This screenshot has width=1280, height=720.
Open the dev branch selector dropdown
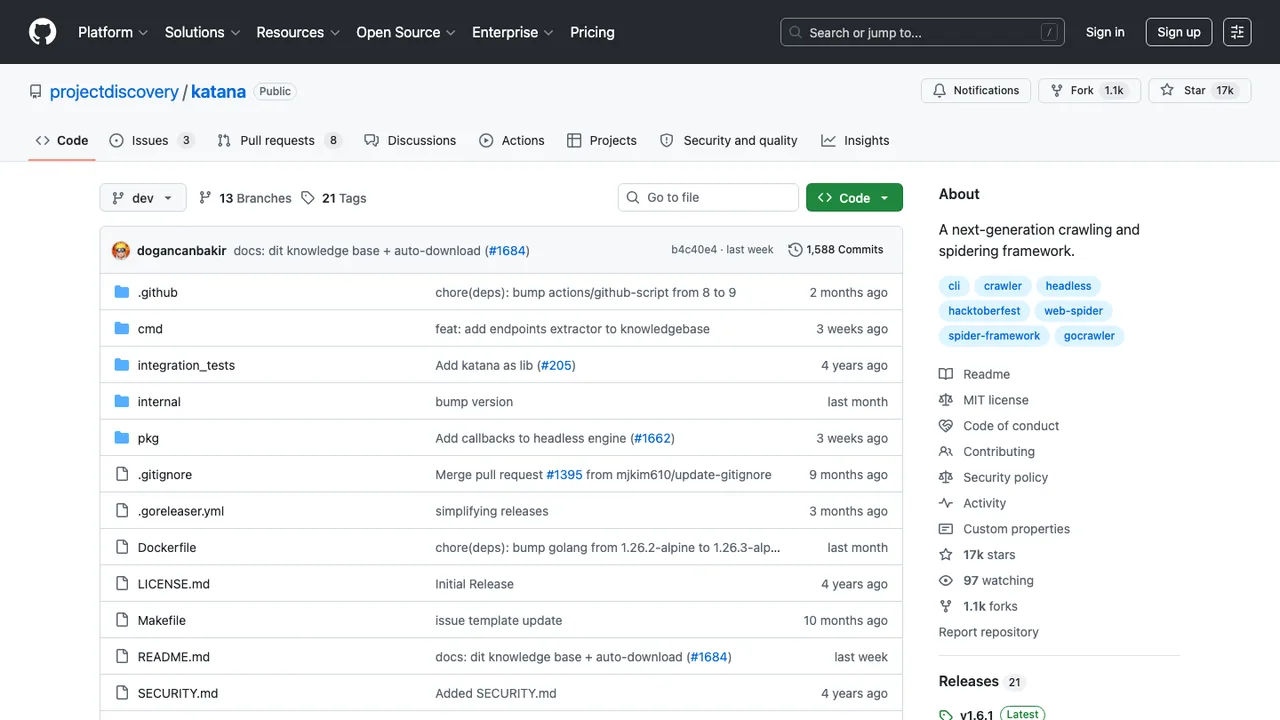(143, 198)
